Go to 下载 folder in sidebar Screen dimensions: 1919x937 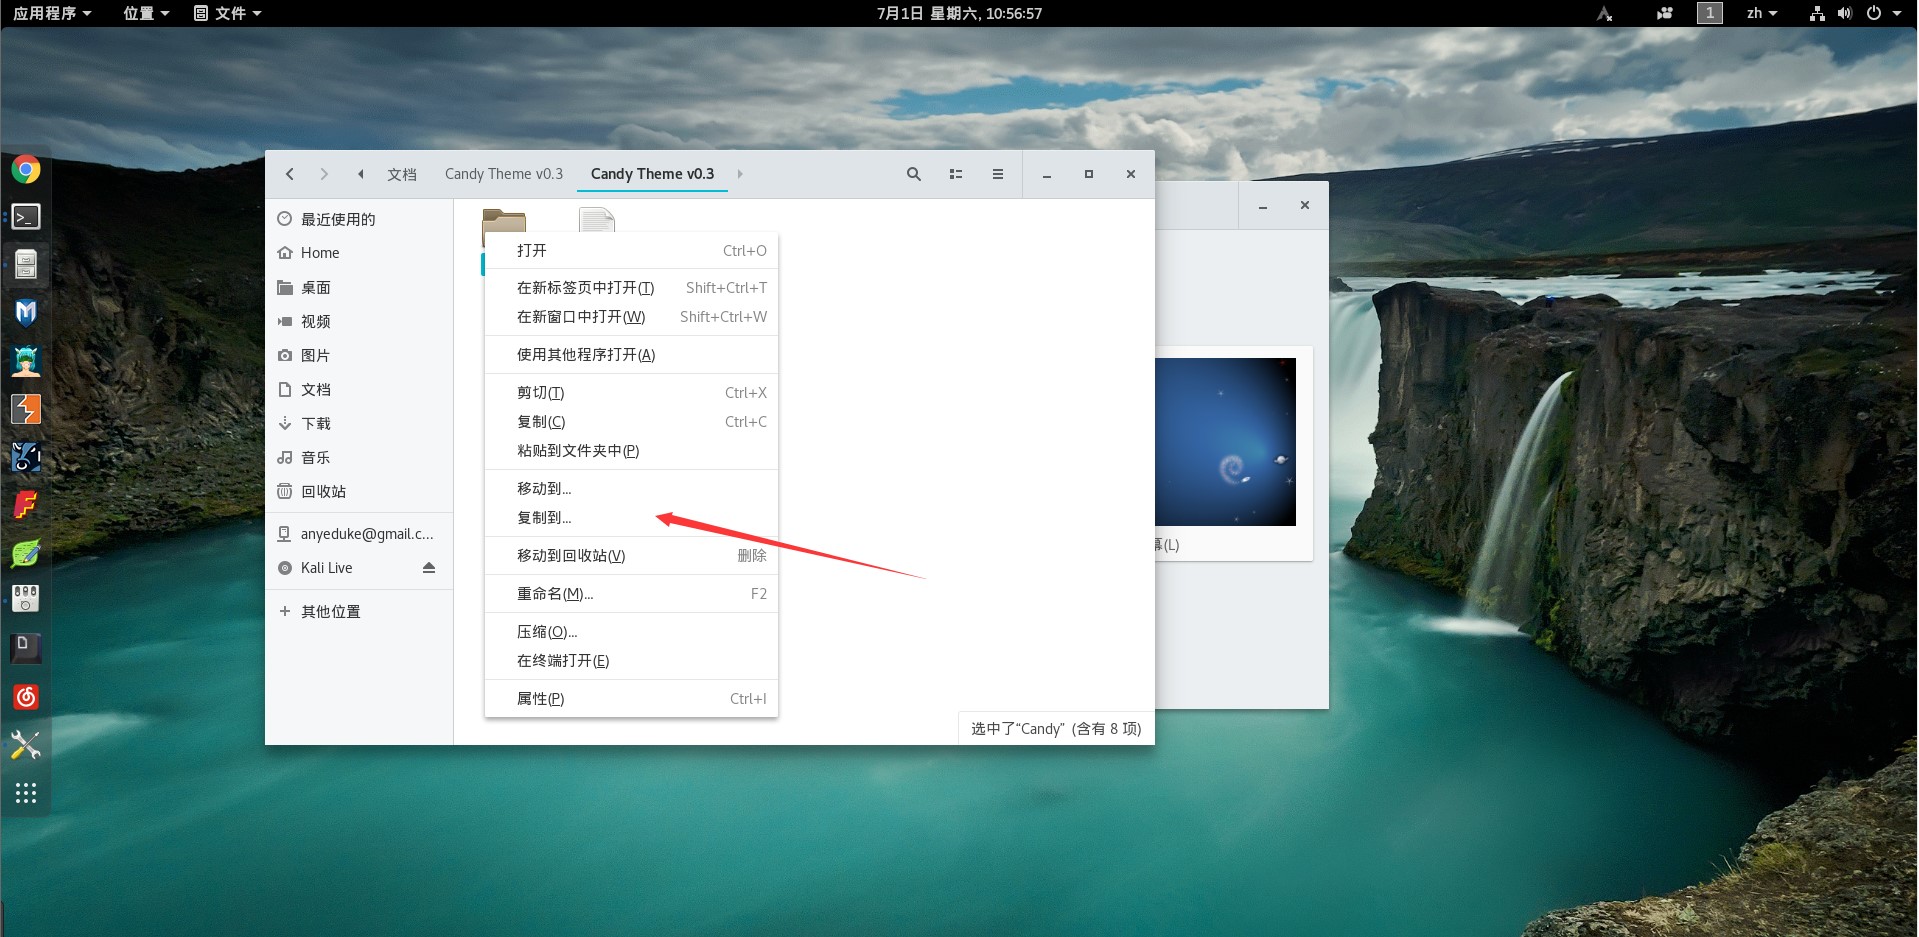316,424
